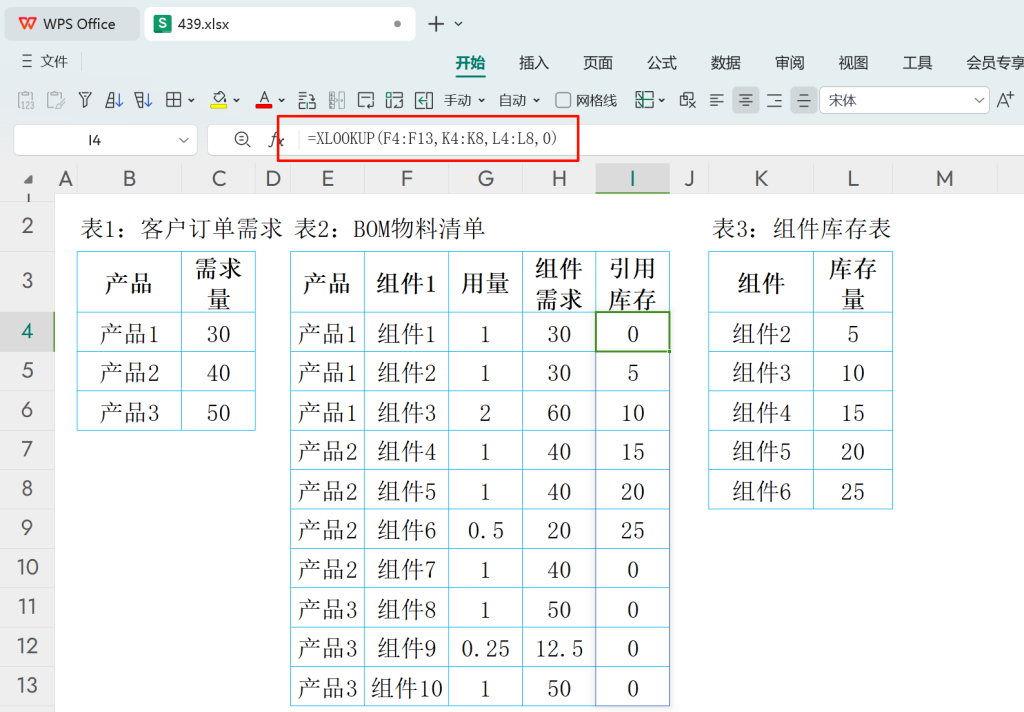This screenshot has height=712, width=1024.
Task: Switch to the 公式 ribbon tab
Action: click(662, 63)
